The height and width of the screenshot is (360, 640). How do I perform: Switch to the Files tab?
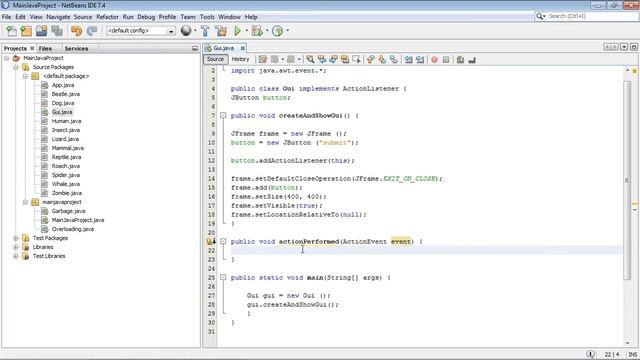point(45,48)
